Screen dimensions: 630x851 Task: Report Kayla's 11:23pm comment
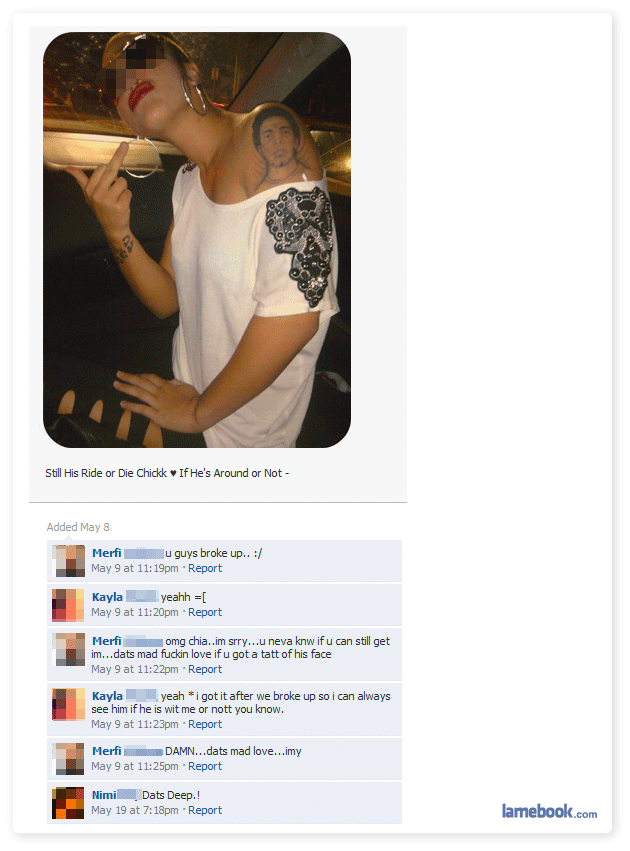click(x=205, y=724)
